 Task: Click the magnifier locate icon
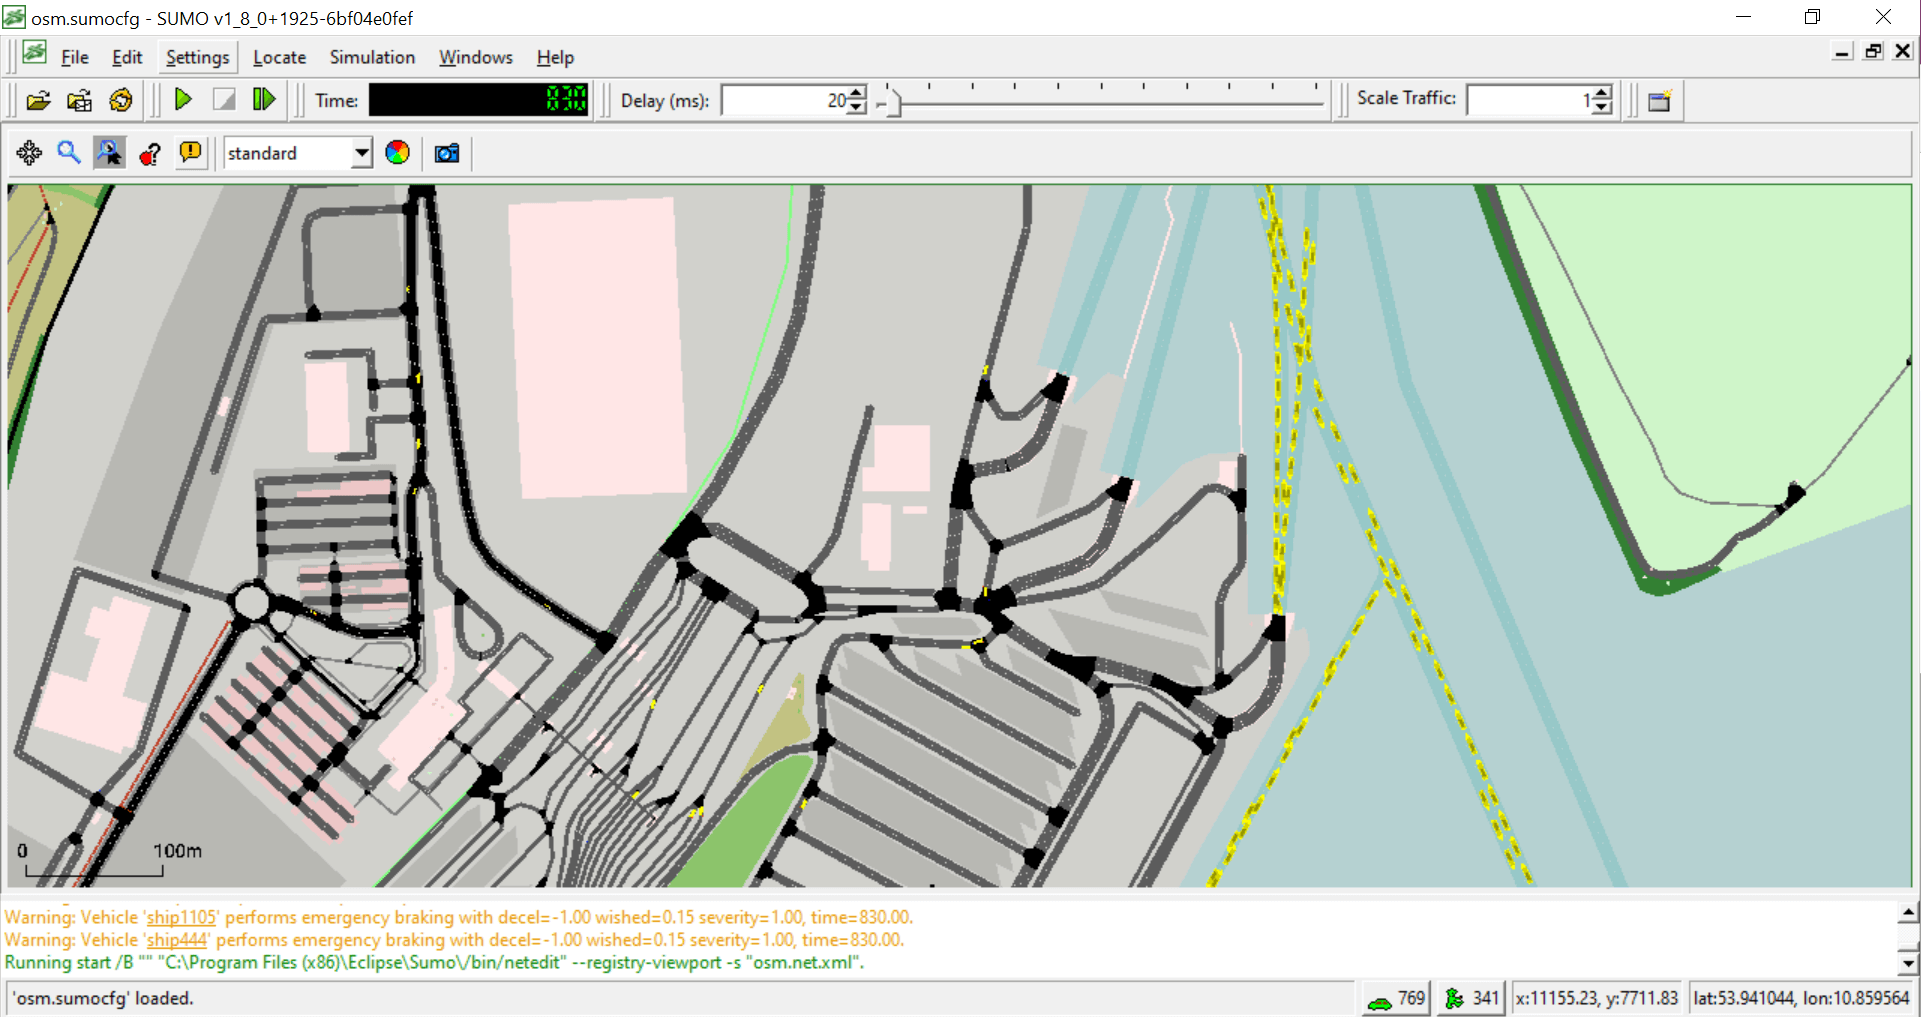click(x=68, y=153)
